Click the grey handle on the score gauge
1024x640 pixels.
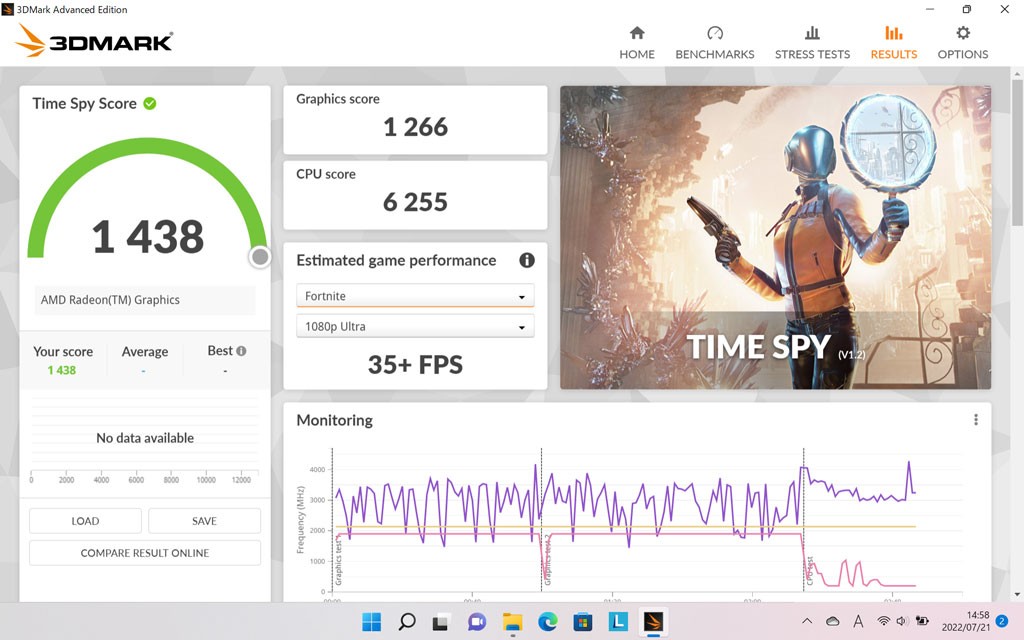click(x=260, y=257)
